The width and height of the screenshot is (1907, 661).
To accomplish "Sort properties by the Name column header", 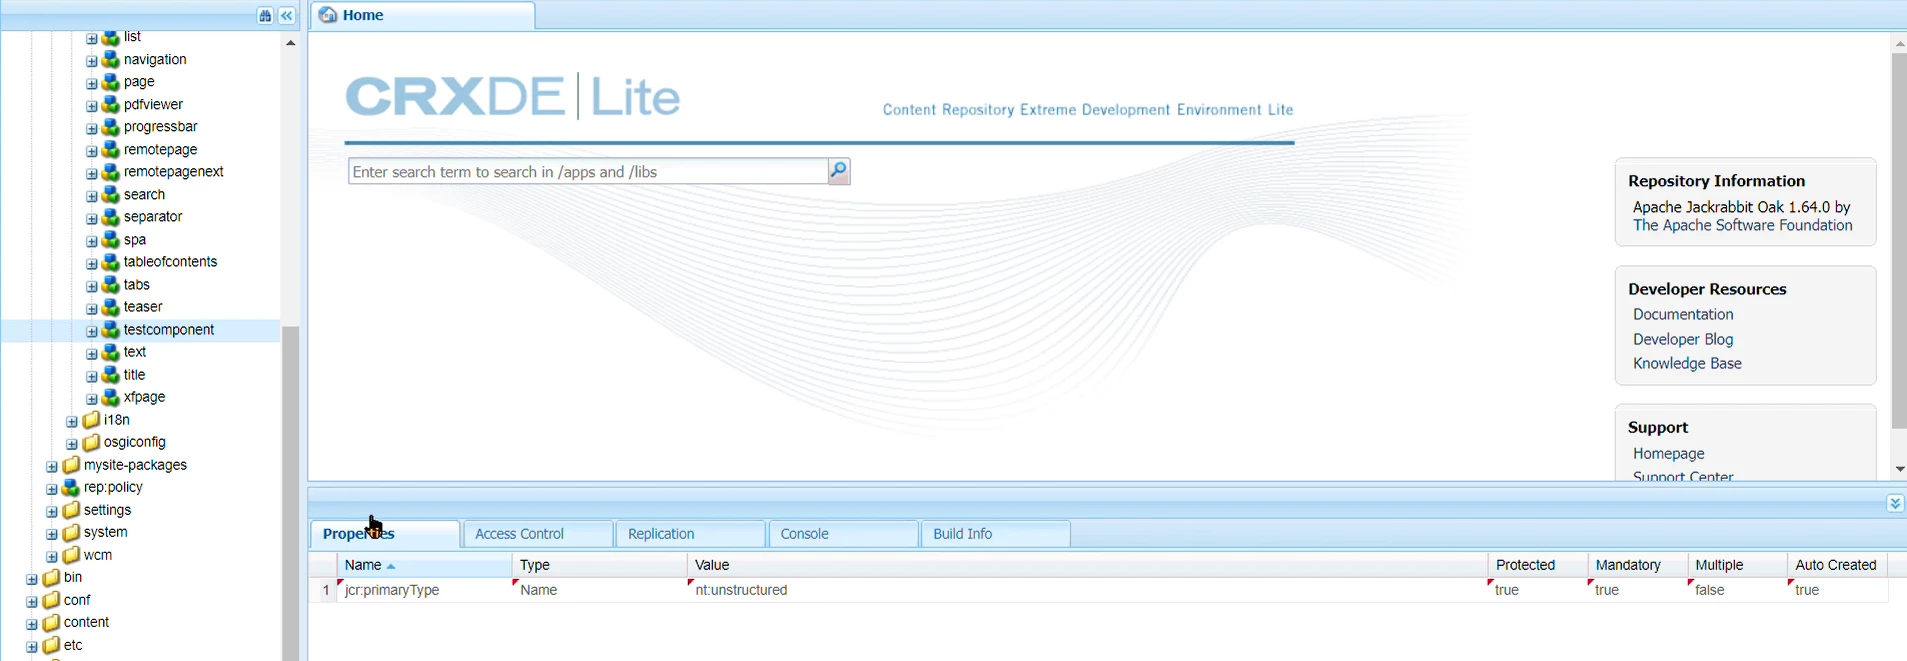I will pos(425,565).
